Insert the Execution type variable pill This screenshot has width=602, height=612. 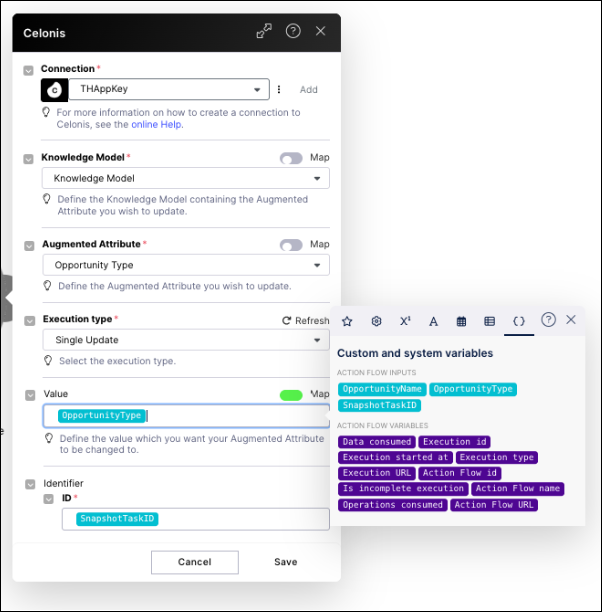coord(497,457)
